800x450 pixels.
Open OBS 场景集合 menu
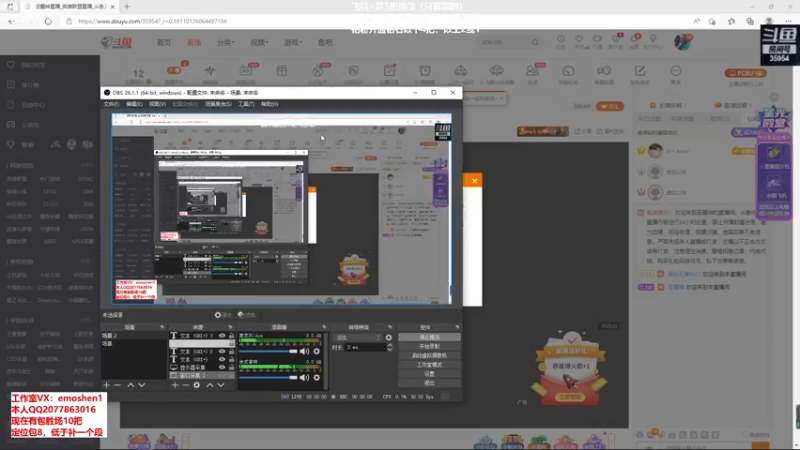coord(218,104)
